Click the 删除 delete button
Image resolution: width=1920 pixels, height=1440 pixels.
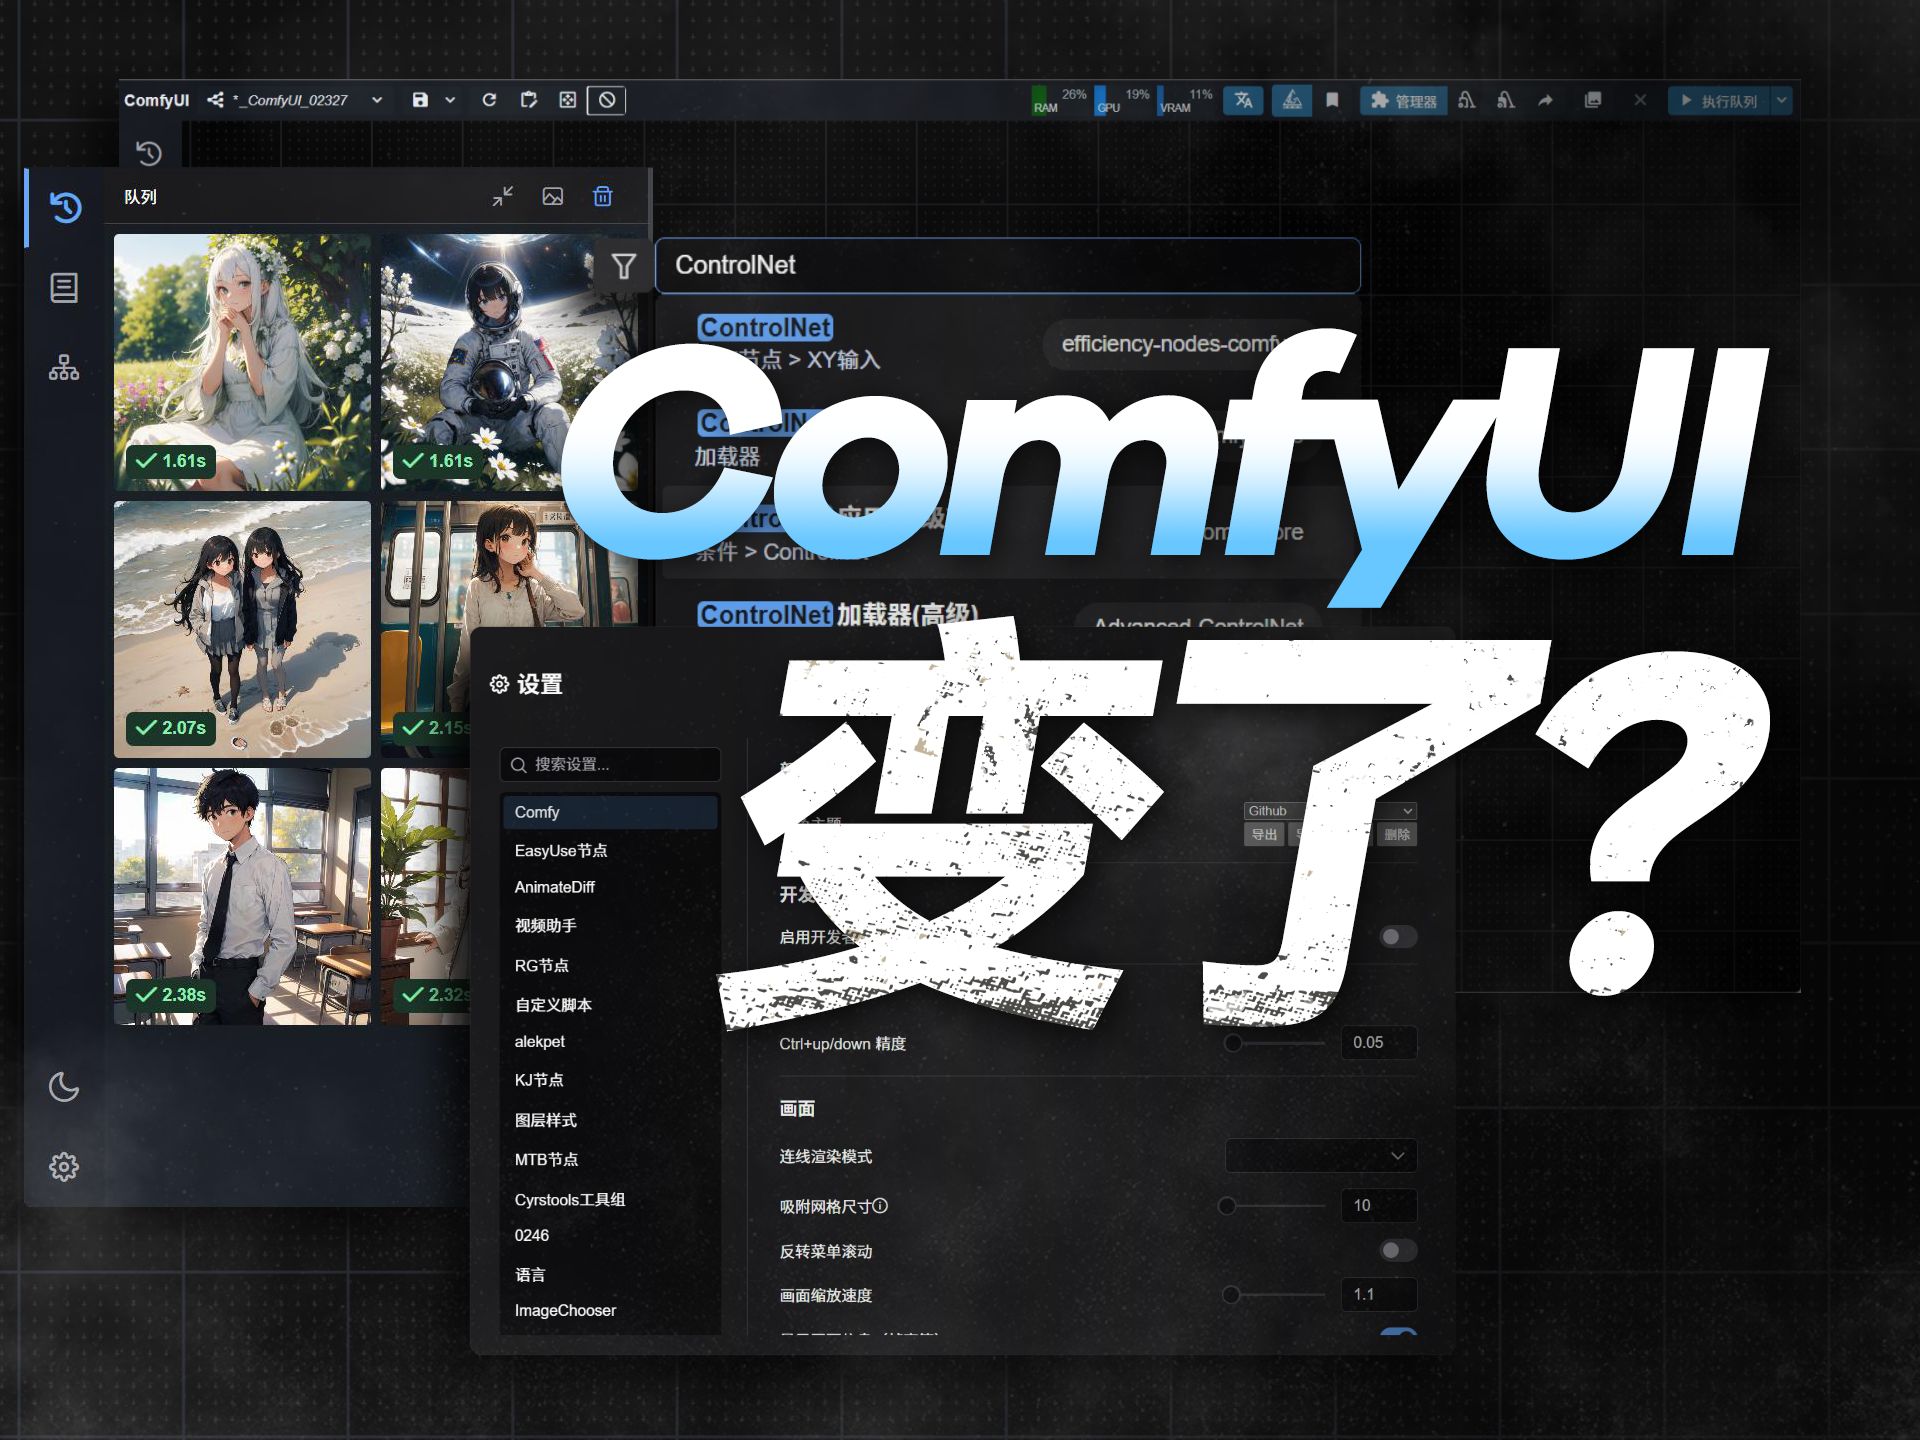click(x=1397, y=834)
